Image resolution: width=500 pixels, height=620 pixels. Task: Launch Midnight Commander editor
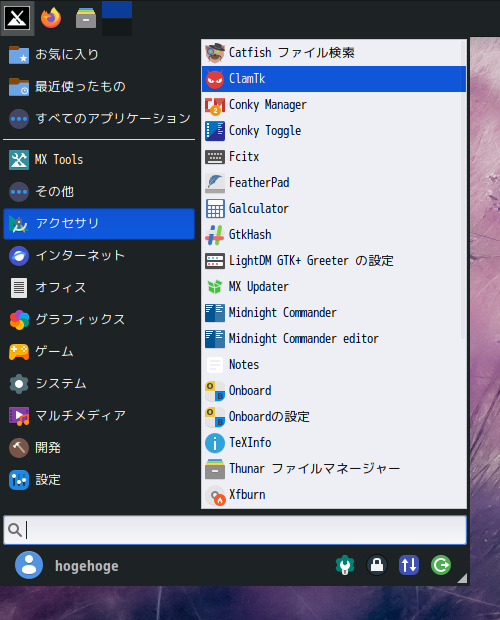[x=334, y=339]
